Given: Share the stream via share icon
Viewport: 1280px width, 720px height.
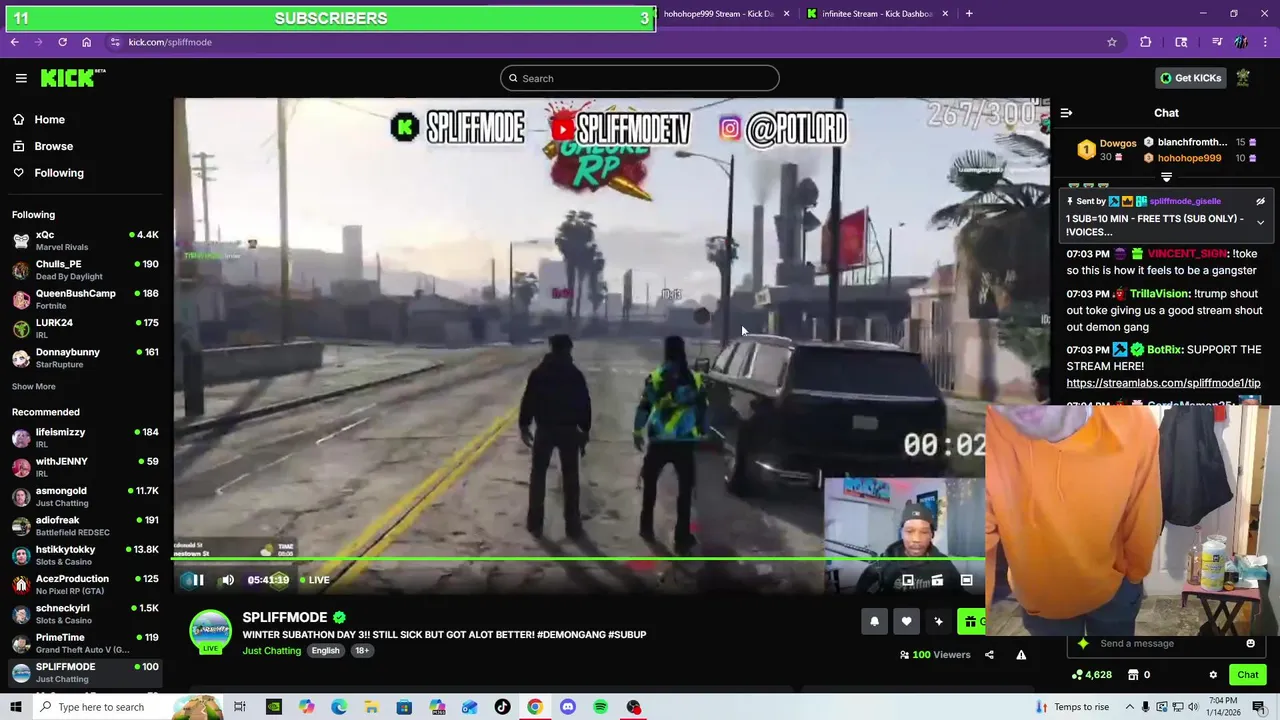Looking at the screenshot, I should pyautogui.click(x=989, y=655).
